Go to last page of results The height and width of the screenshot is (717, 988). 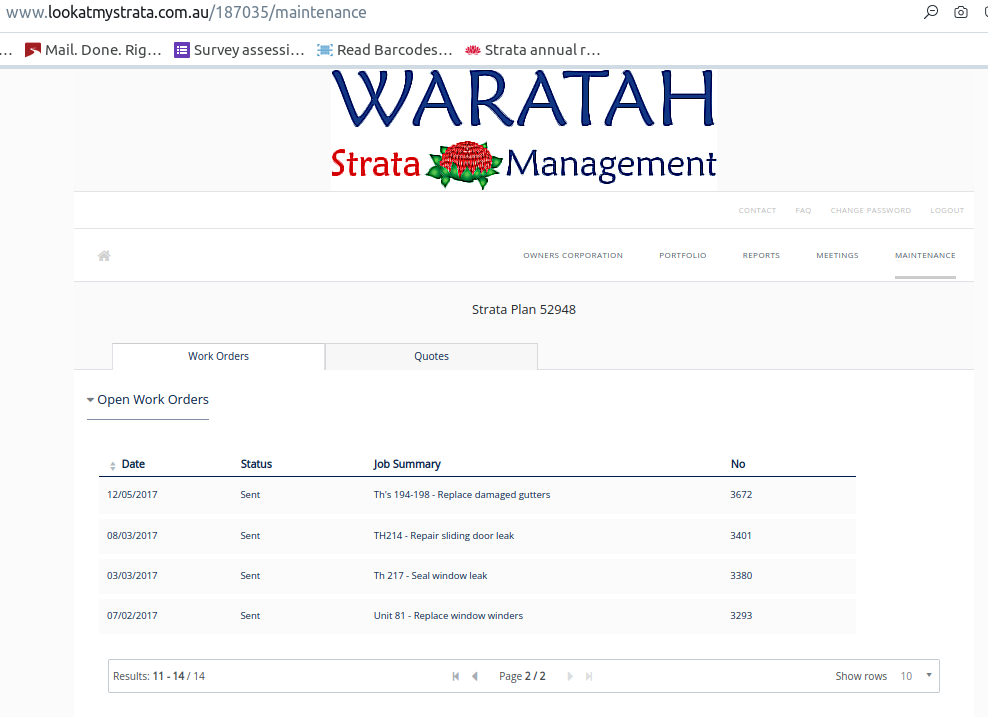click(x=589, y=676)
